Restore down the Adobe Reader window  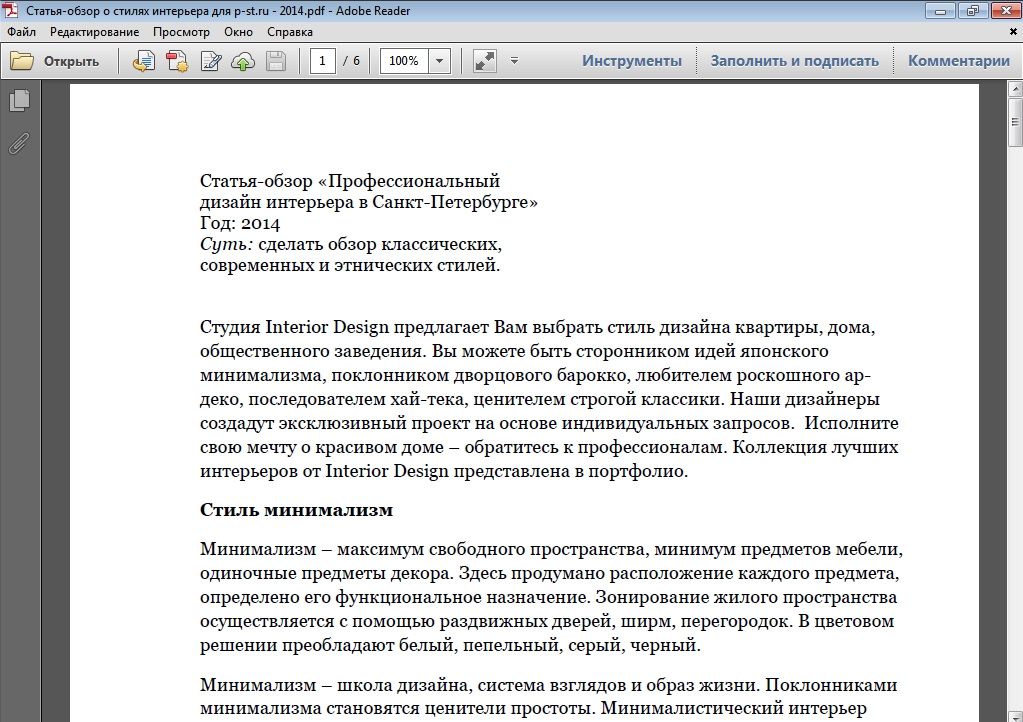point(973,10)
